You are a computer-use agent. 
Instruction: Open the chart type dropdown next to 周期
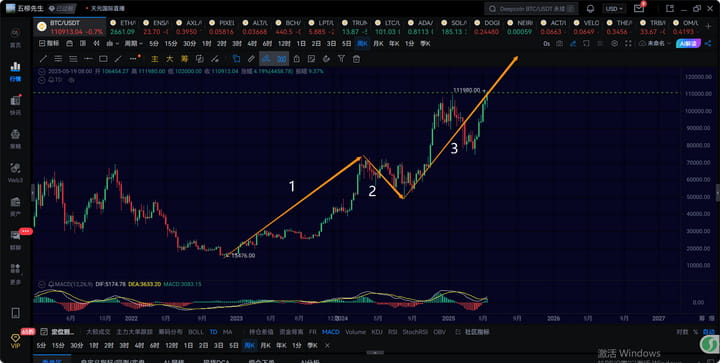click(112, 44)
